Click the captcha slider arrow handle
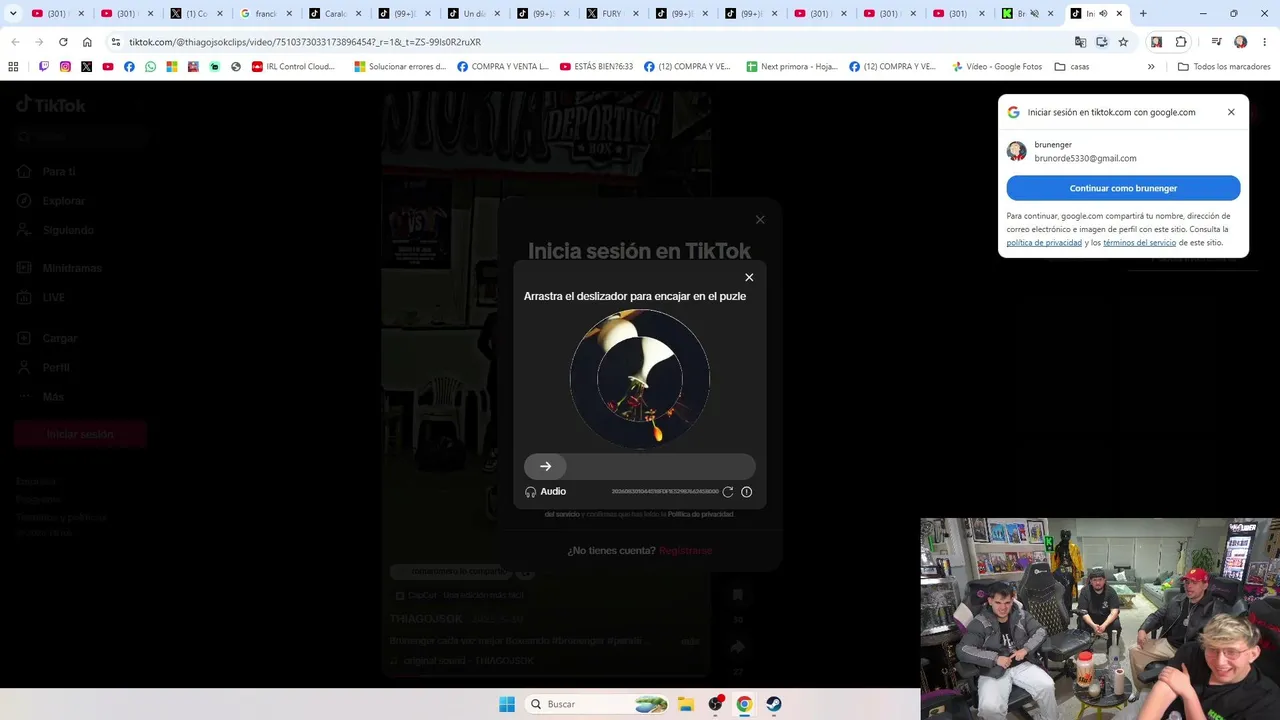Image resolution: width=1280 pixels, height=720 pixels. [x=545, y=466]
